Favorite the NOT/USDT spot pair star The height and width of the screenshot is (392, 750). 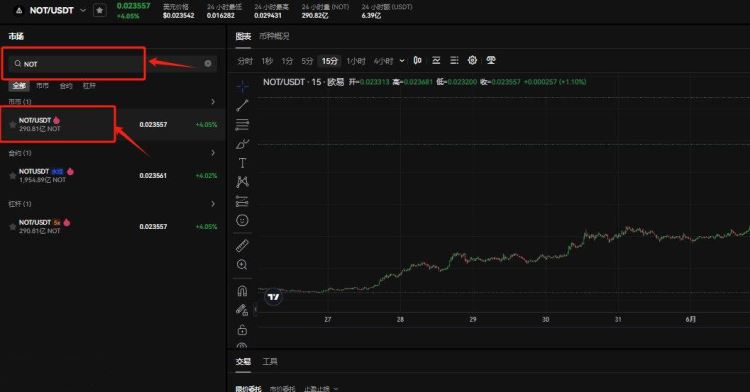tap(12, 124)
